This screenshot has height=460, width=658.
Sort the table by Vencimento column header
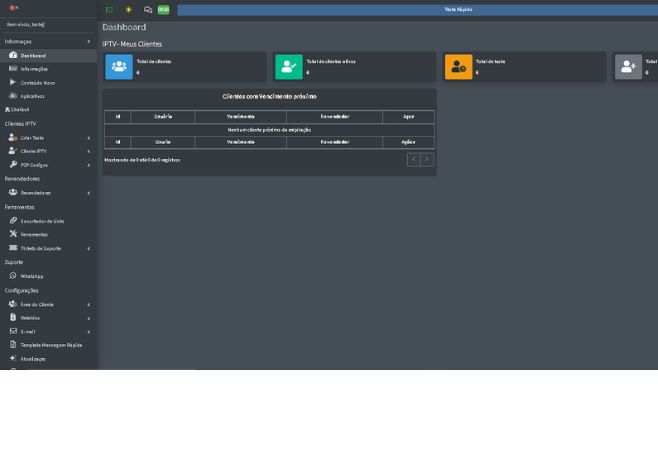point(240,117)
